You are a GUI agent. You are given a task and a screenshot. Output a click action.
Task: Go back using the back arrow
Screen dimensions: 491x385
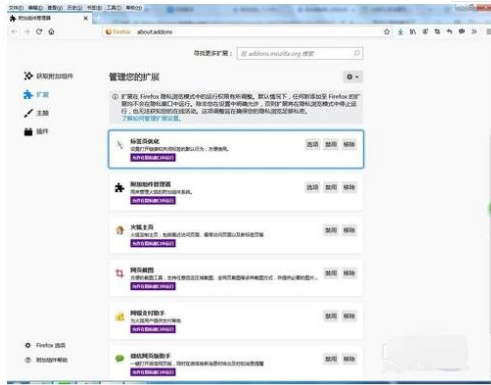tap(14, 32)
